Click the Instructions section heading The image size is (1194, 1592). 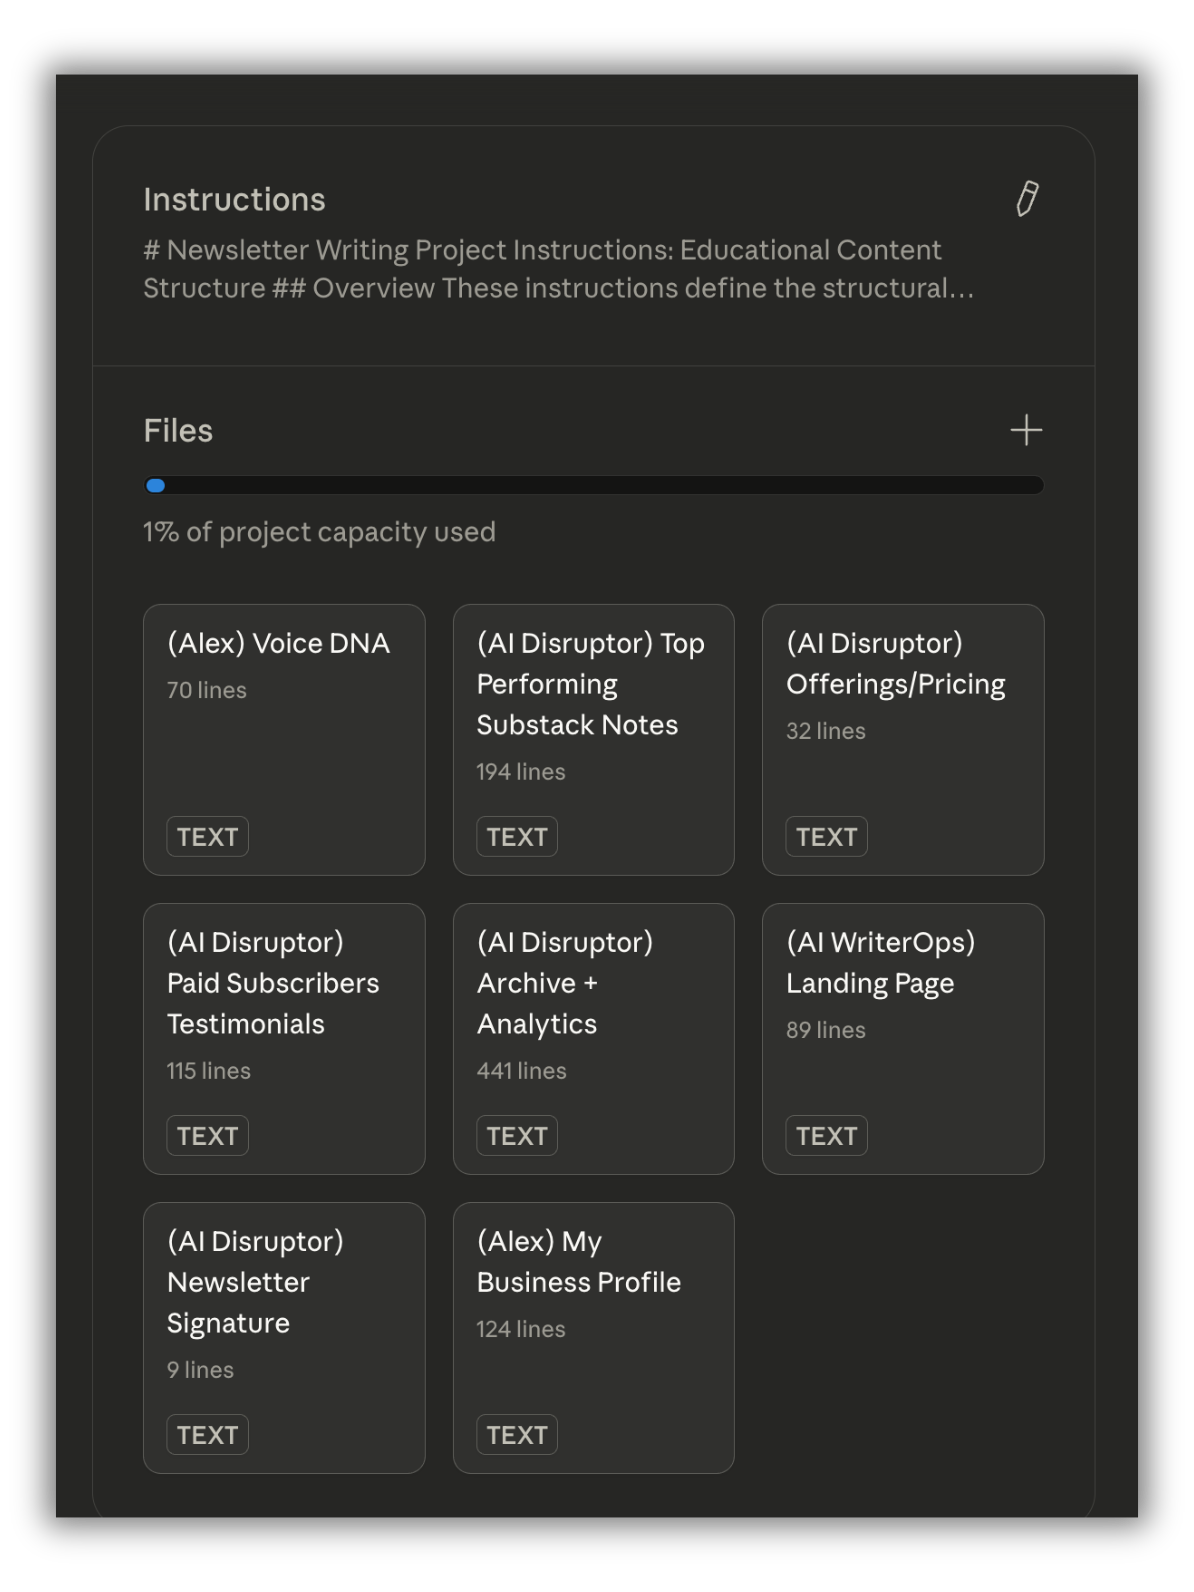click(234, 200)
